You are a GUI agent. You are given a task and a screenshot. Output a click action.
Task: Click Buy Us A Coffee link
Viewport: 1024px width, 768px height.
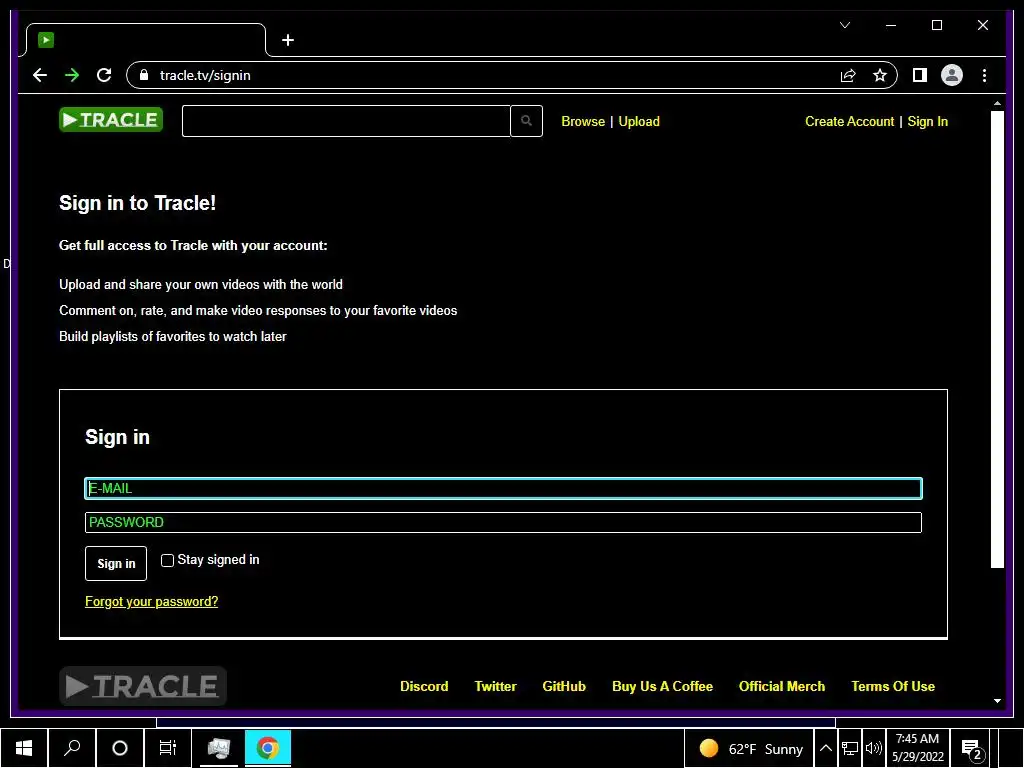click(662, 686)
